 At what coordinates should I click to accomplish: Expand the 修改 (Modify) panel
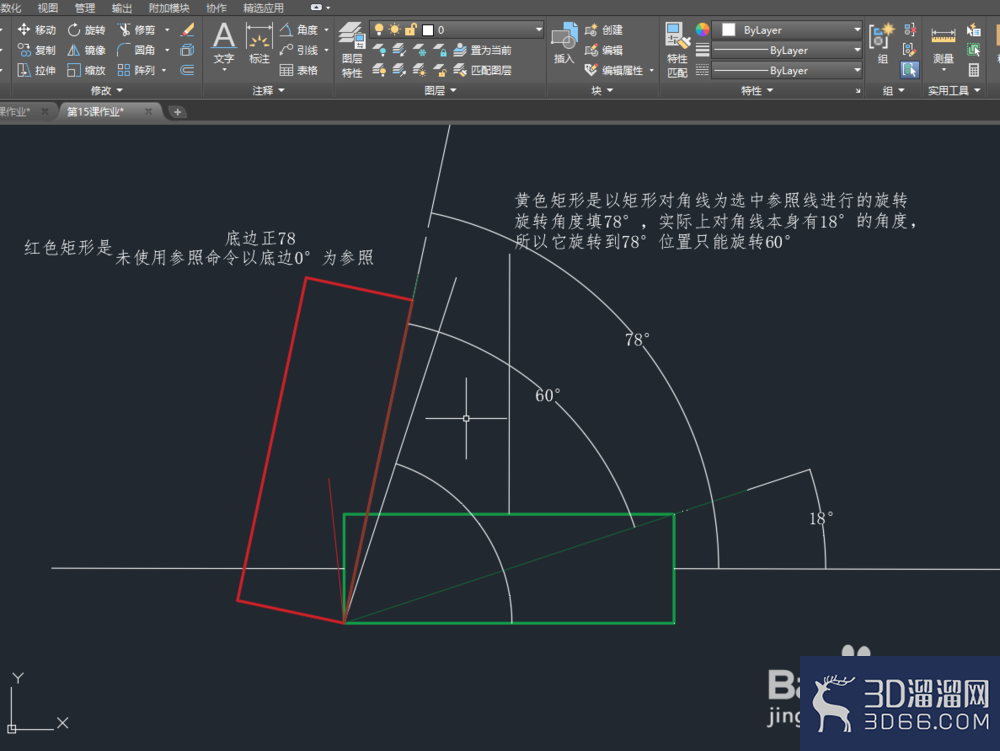(x=107, y=91)
